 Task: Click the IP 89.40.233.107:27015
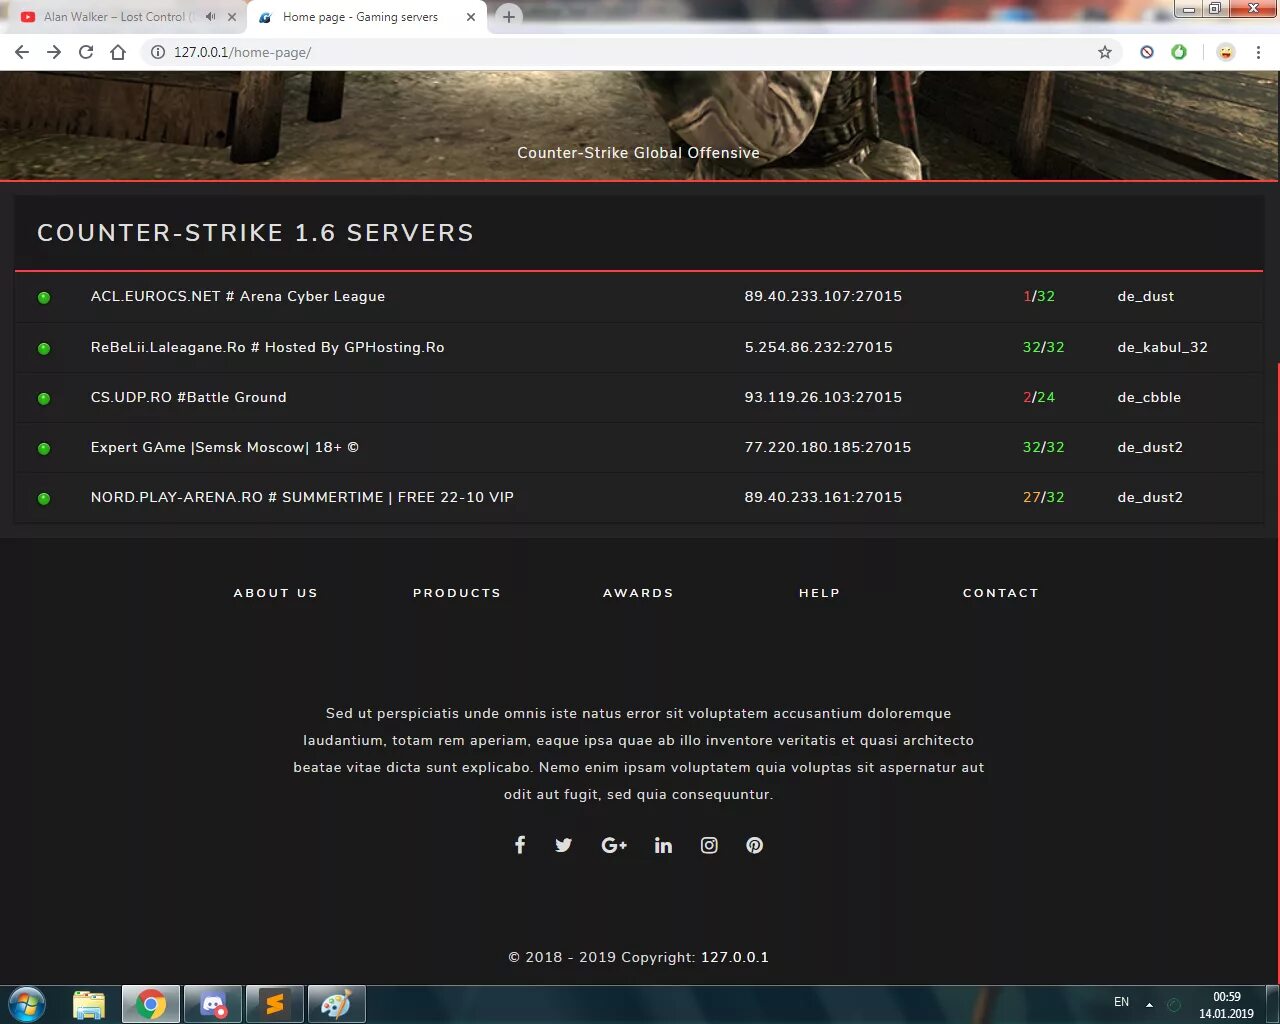point(823,296)
